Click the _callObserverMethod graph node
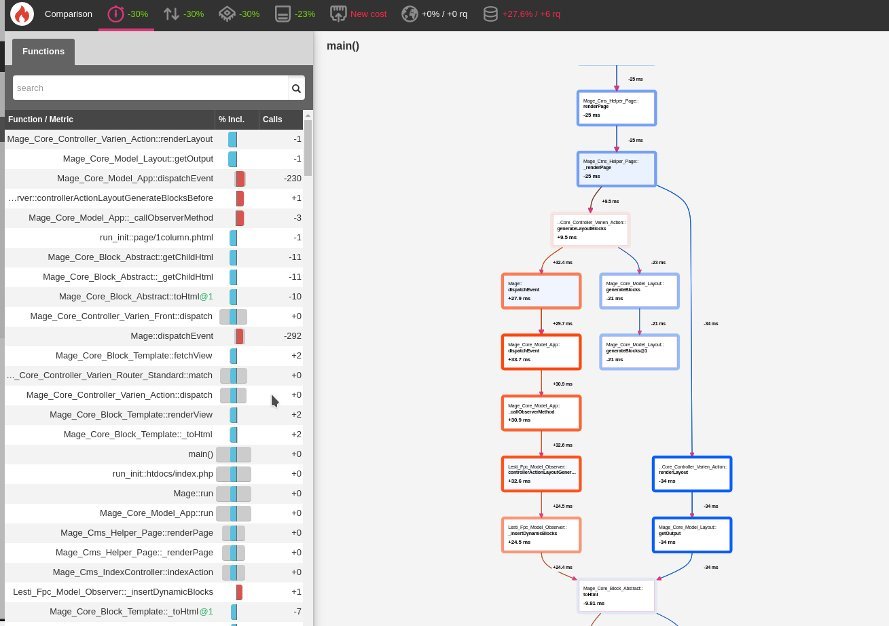Viewport: 889px width, 626px height. 541,413
